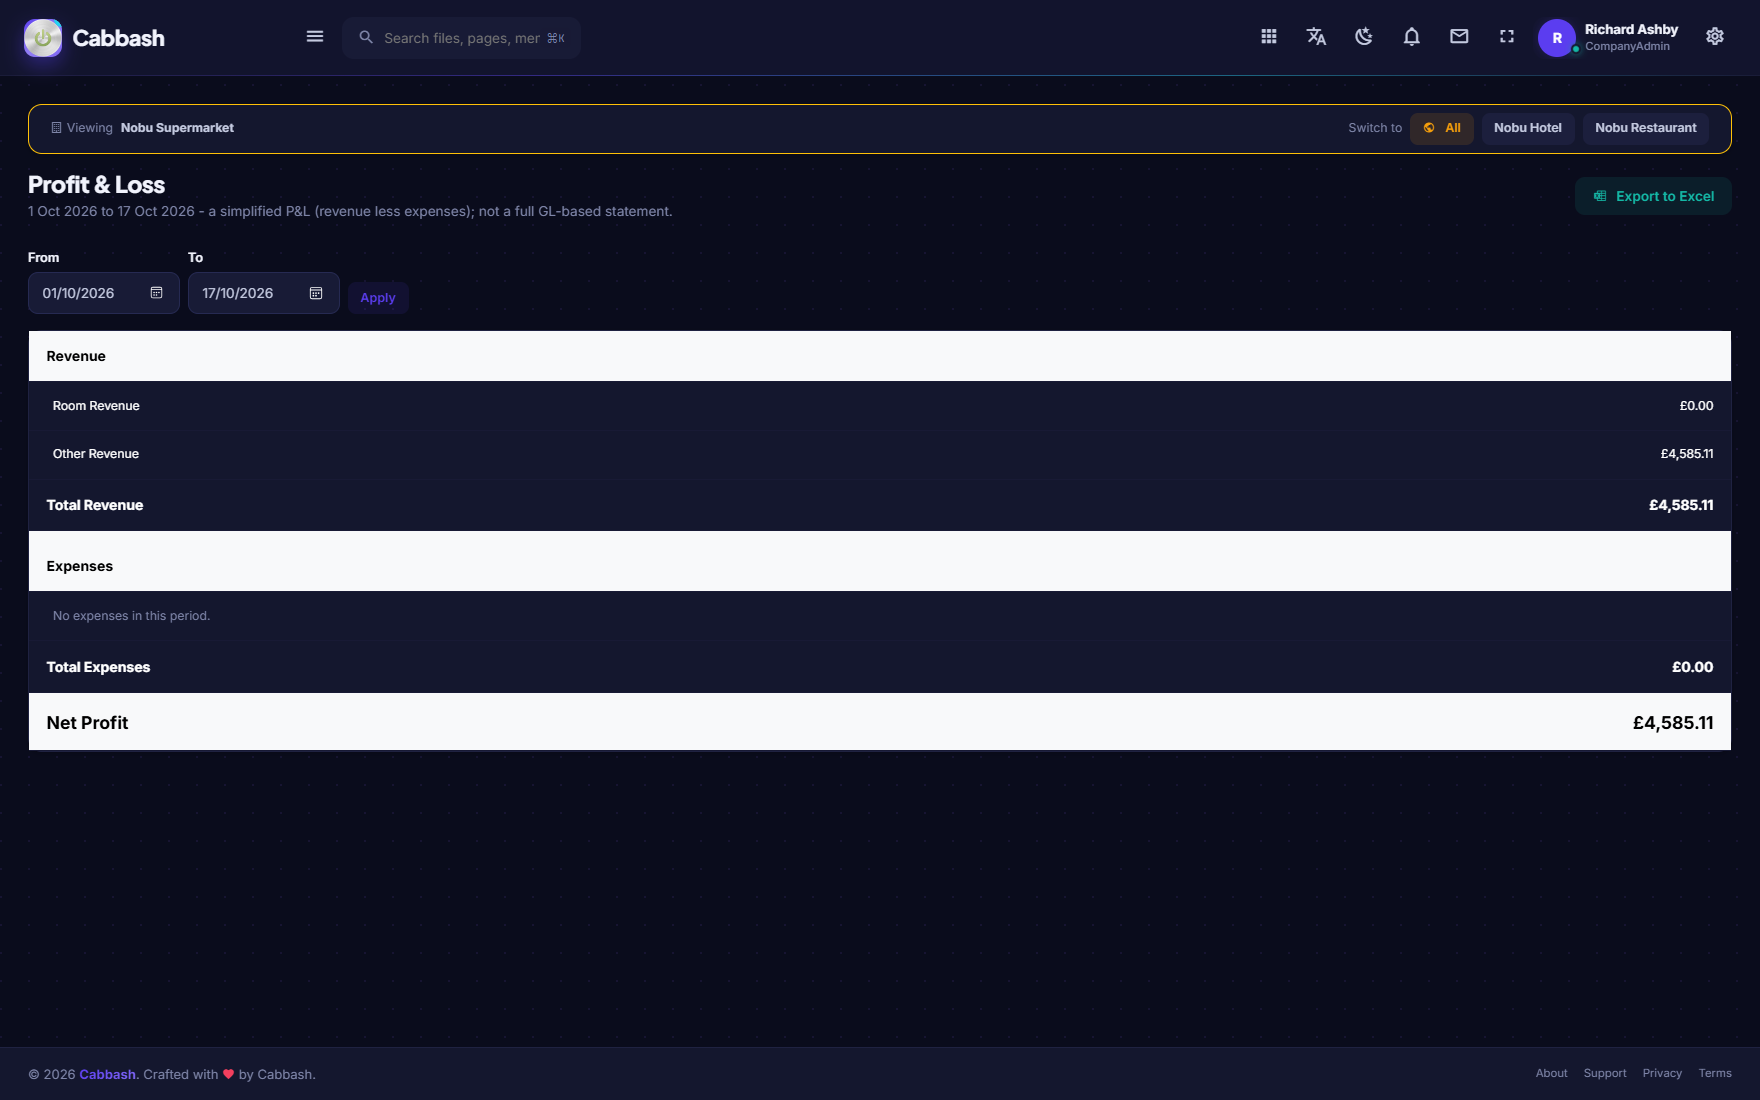Click the building icon beside Viewing

(x=56, y=128)
